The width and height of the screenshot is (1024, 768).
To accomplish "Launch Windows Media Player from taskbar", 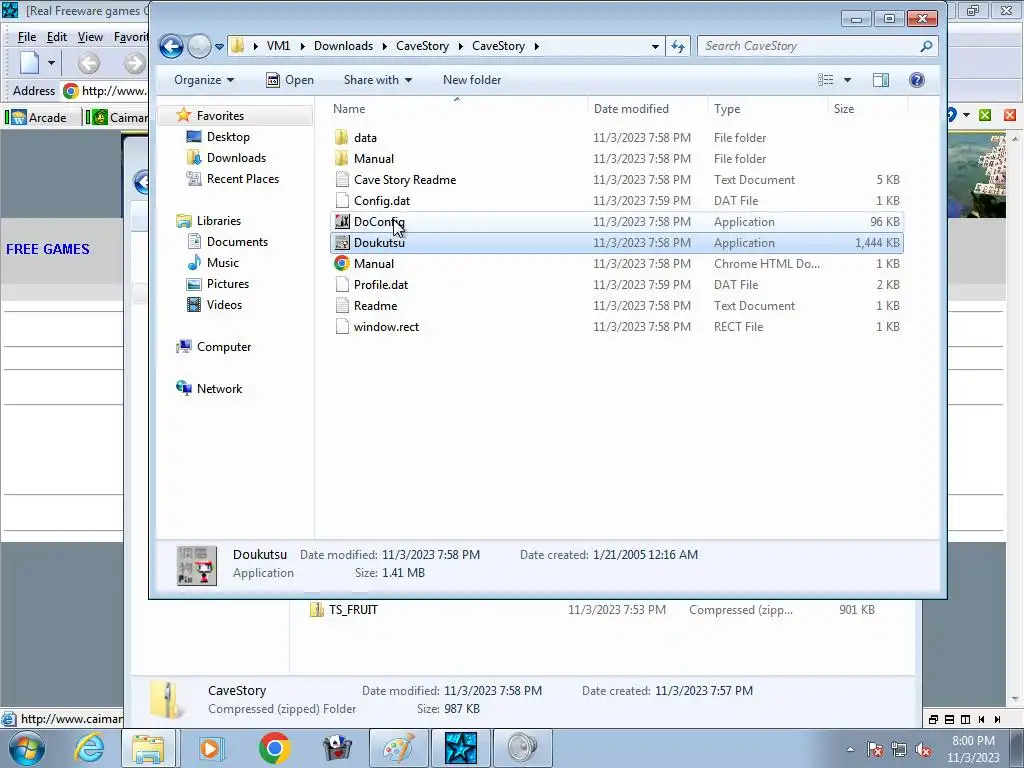I will (x=210, y=748).
